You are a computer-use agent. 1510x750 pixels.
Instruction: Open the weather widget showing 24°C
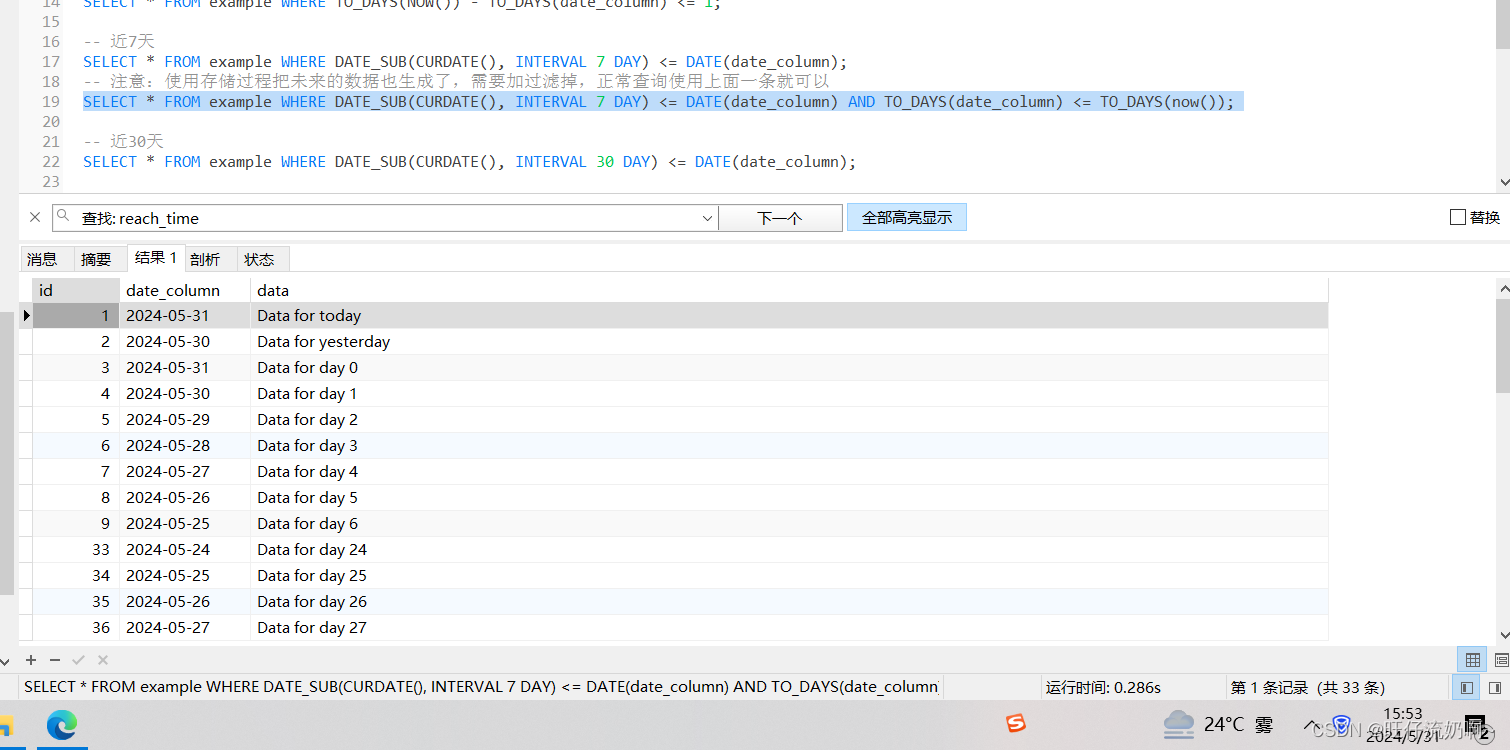pos(1218,724)
